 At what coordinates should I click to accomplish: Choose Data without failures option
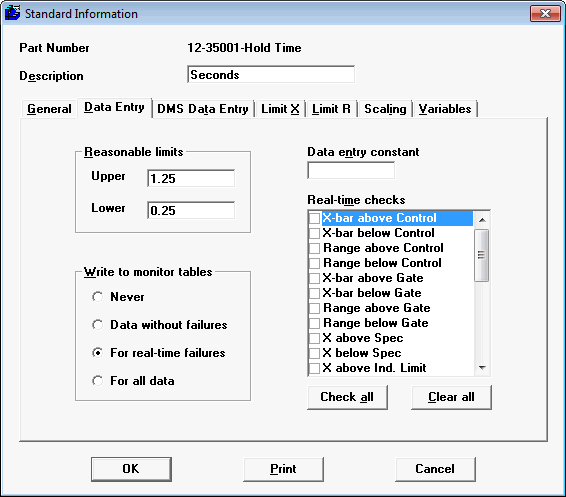point(97,325)
